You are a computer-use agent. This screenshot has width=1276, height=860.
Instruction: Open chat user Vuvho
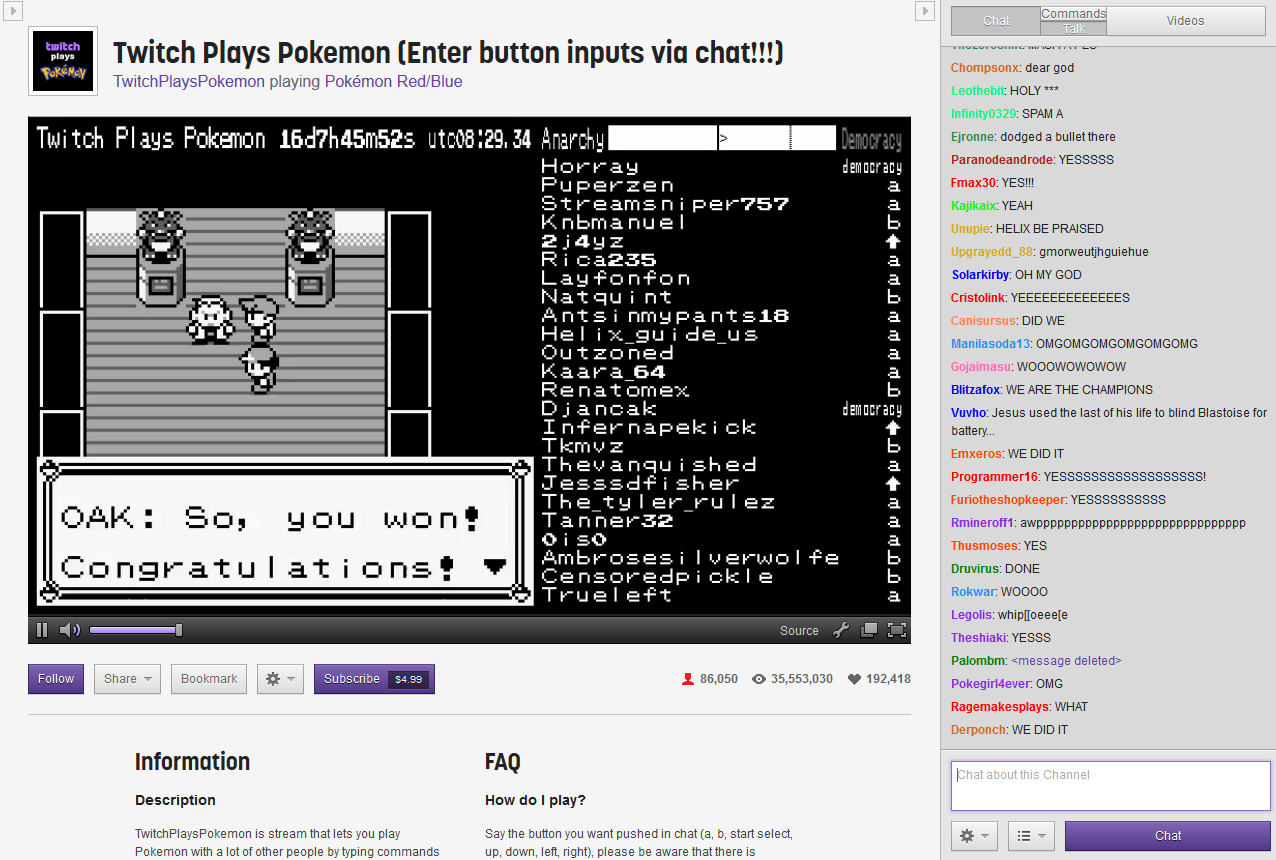[x=969, y=413]
